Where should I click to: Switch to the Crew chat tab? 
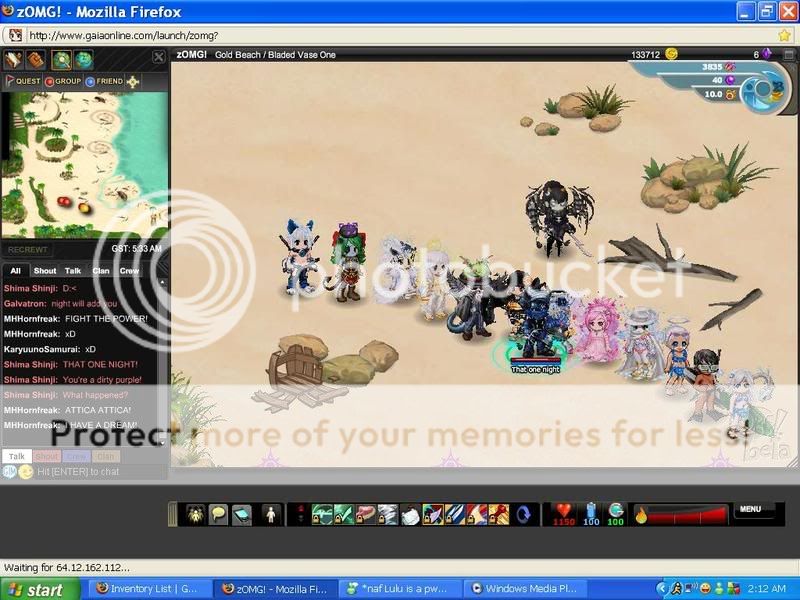(x=129, y=271)
